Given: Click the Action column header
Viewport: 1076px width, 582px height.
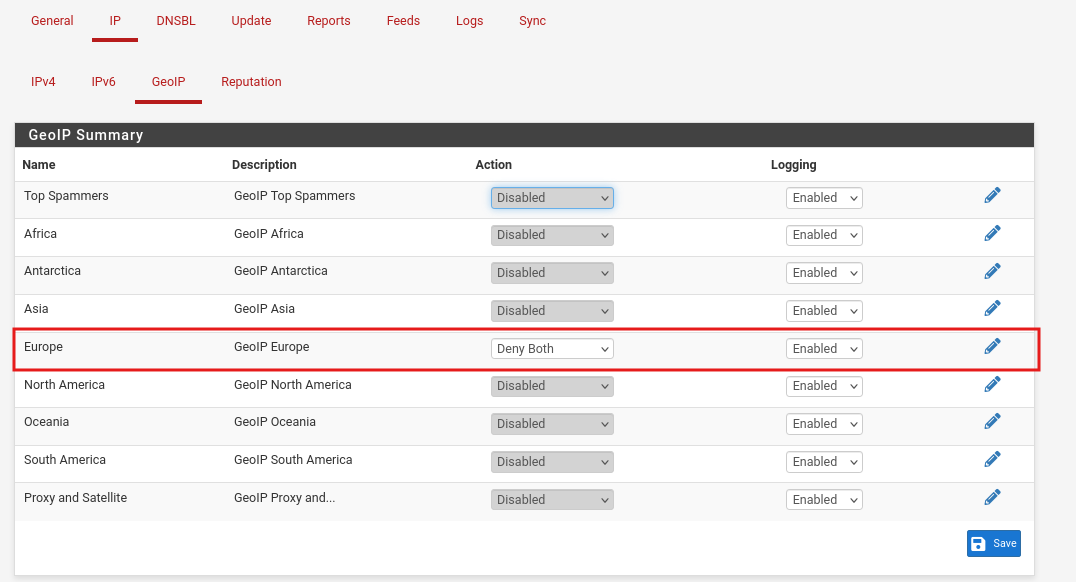Looking at the screenshot, I should tap(493, 165).
